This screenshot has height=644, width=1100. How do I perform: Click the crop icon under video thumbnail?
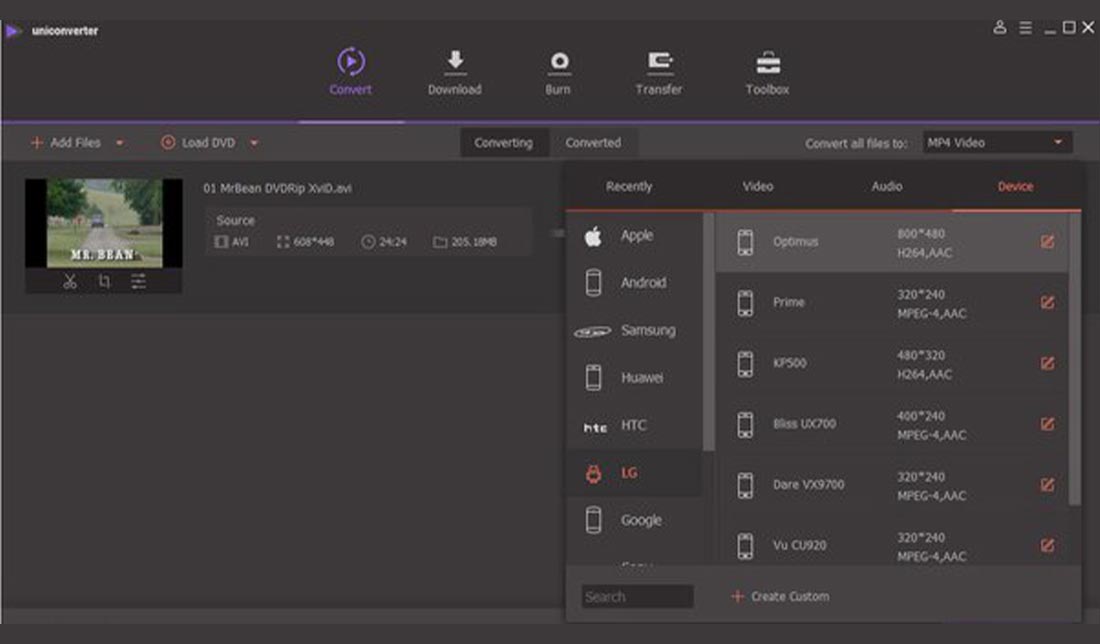[104, 282]
